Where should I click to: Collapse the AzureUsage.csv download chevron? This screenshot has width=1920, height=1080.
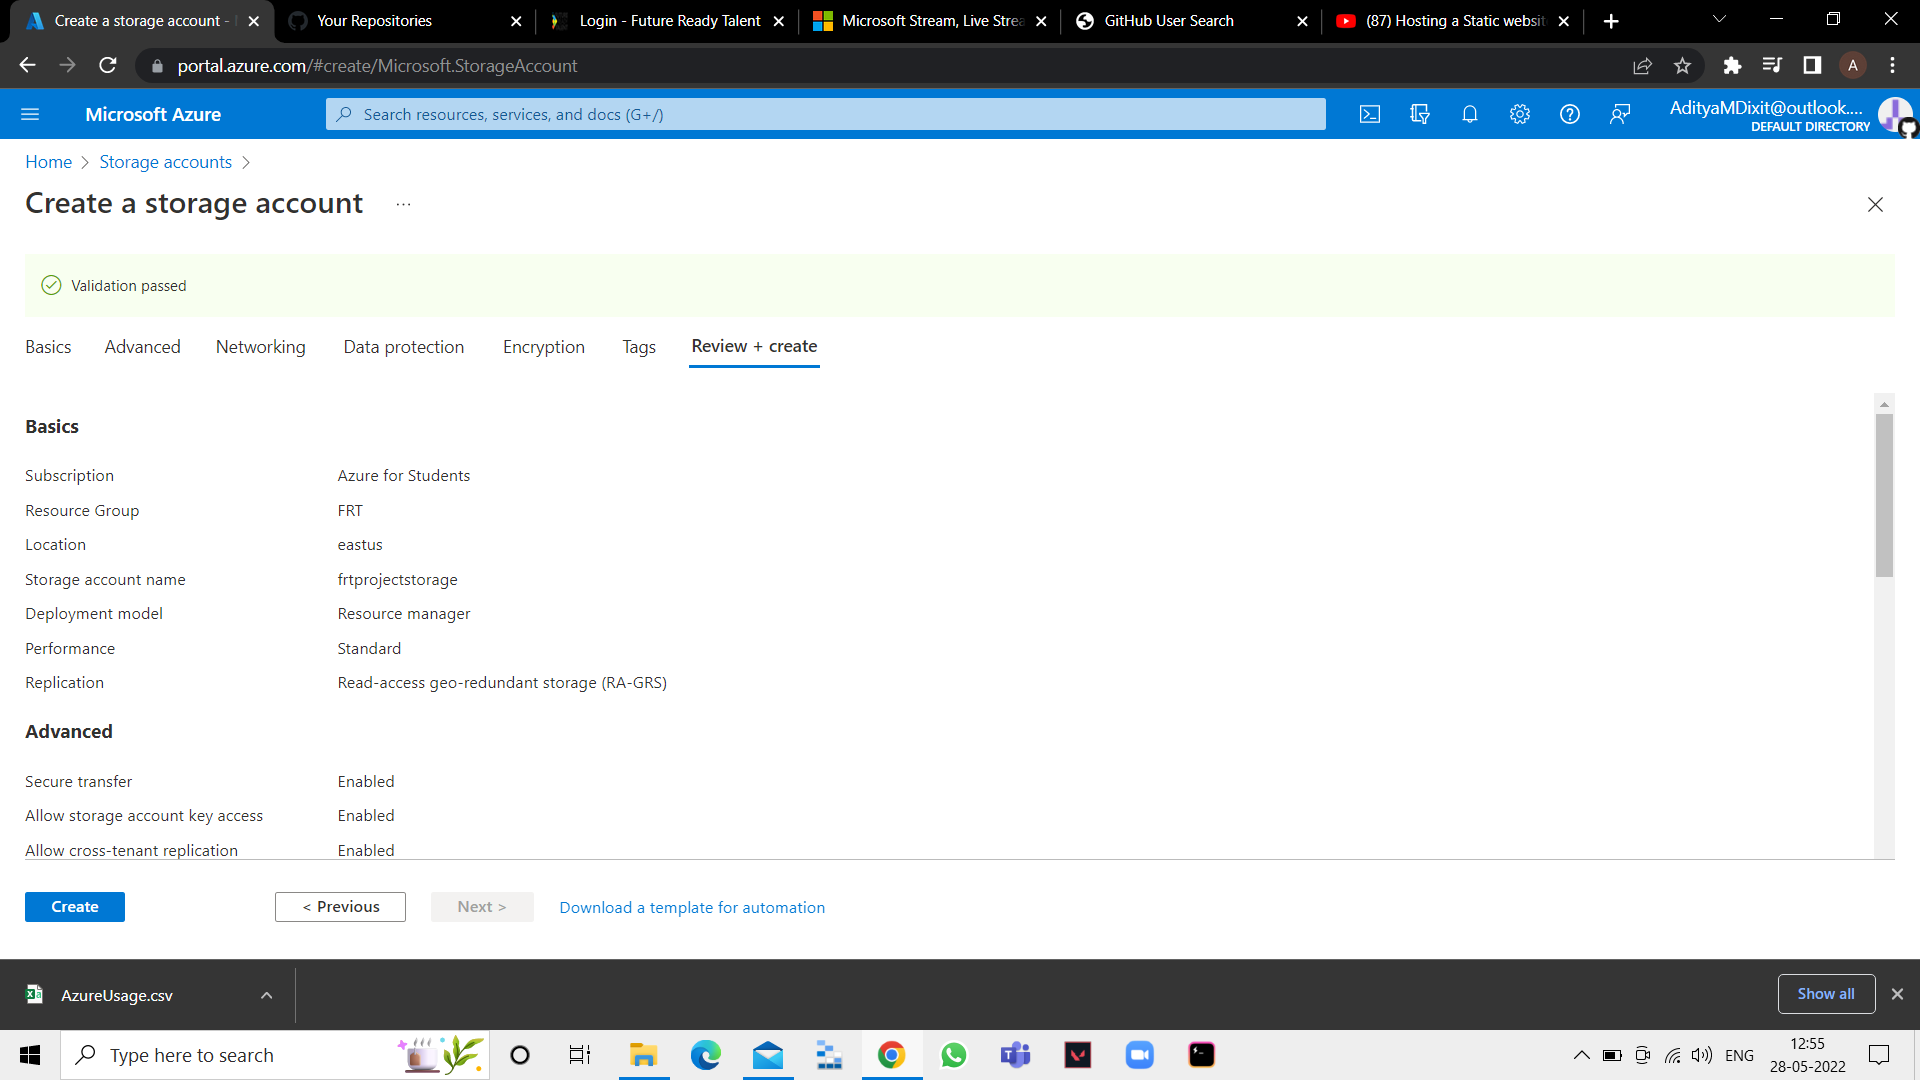266,995
